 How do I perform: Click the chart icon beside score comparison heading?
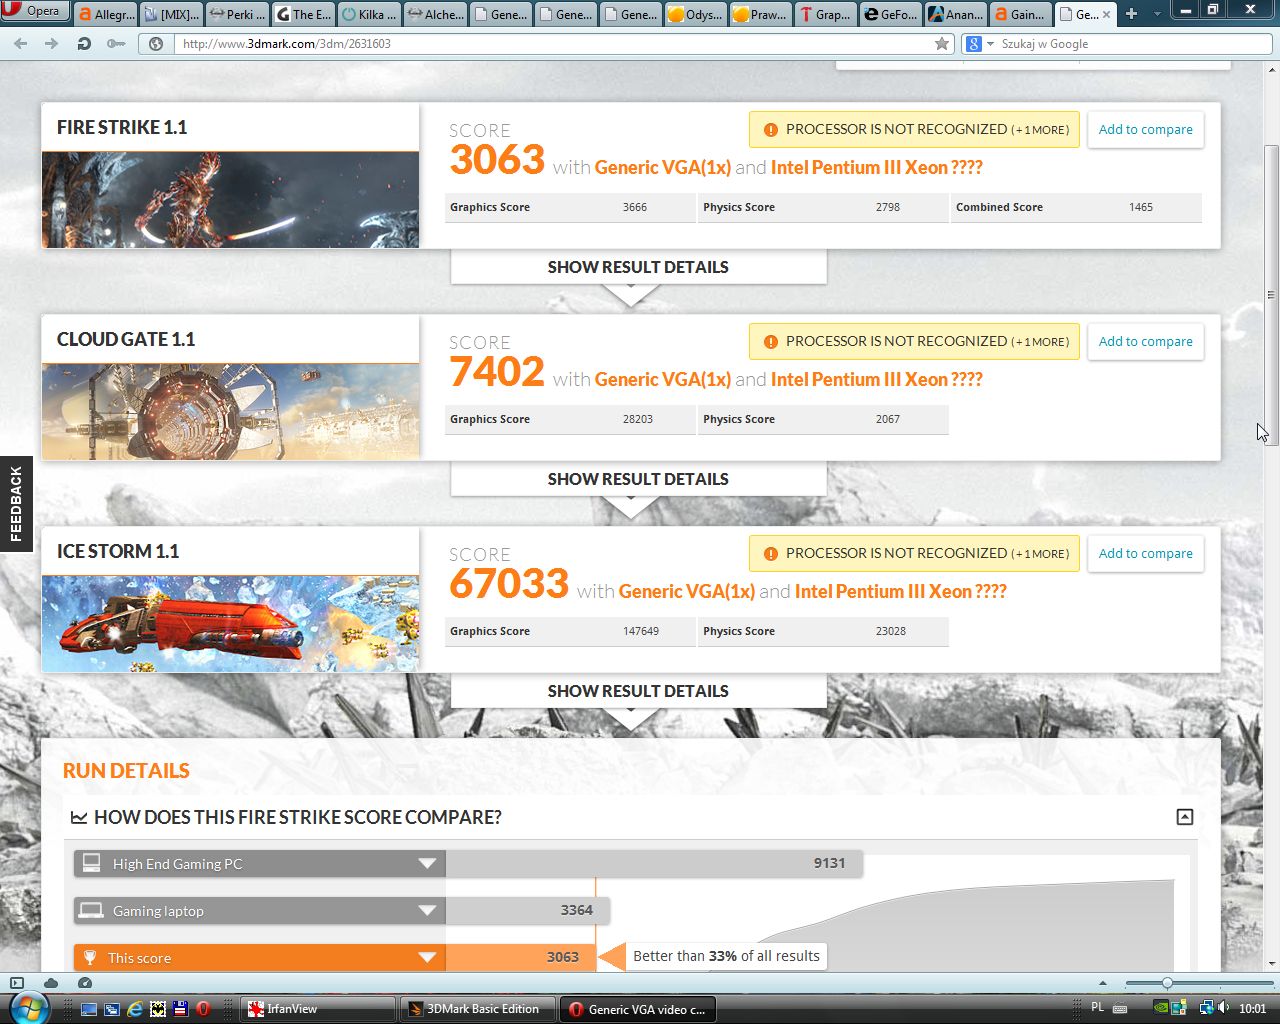78,818
